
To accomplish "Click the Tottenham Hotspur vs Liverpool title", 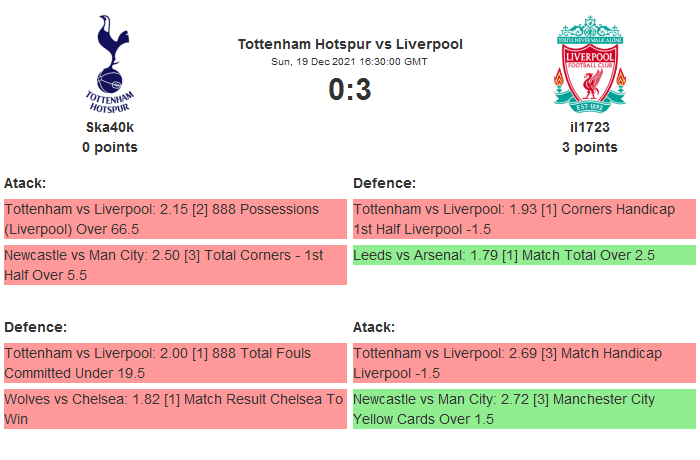I will (350, 44).
